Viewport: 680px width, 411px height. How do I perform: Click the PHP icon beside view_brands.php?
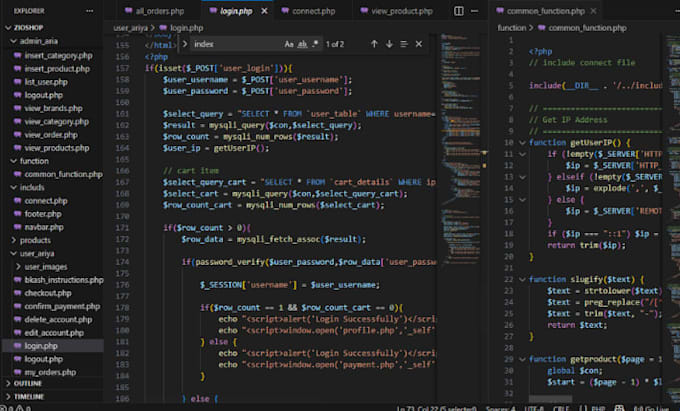coord(17,108)
